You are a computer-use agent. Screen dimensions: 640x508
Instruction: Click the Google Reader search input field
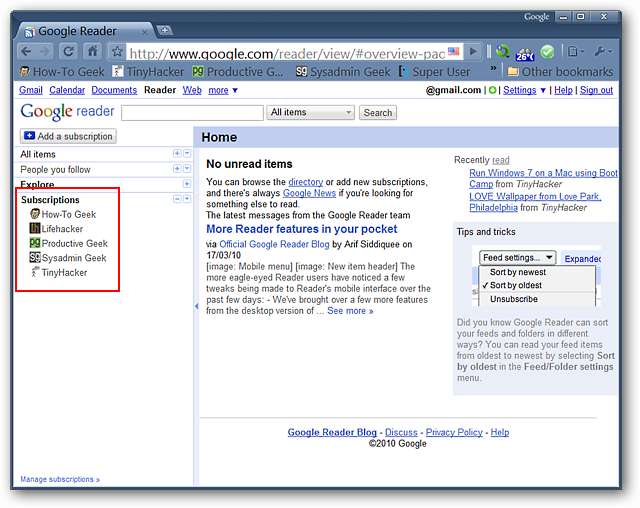click(192, 113)
